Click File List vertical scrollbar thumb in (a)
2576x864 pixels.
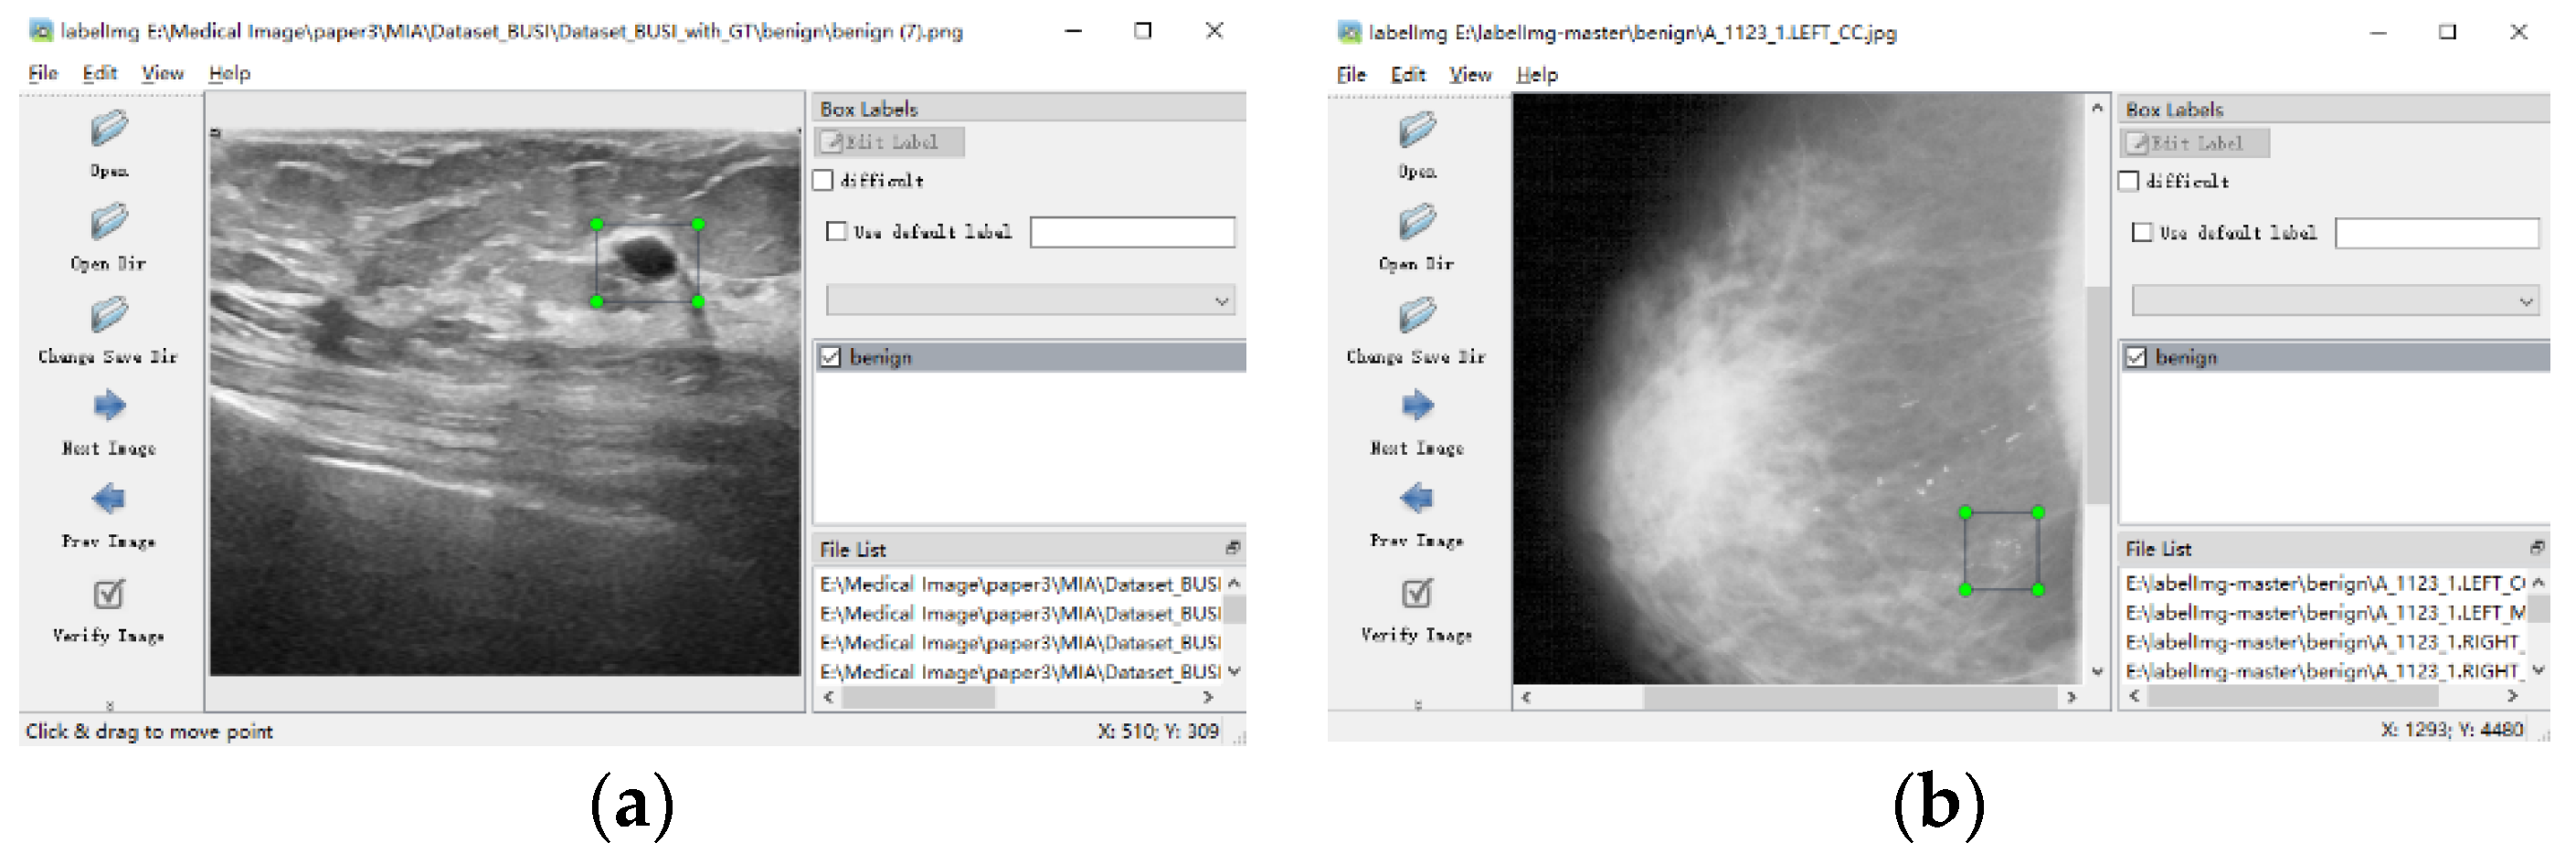pyautogui.click(x=1235, y=610)
